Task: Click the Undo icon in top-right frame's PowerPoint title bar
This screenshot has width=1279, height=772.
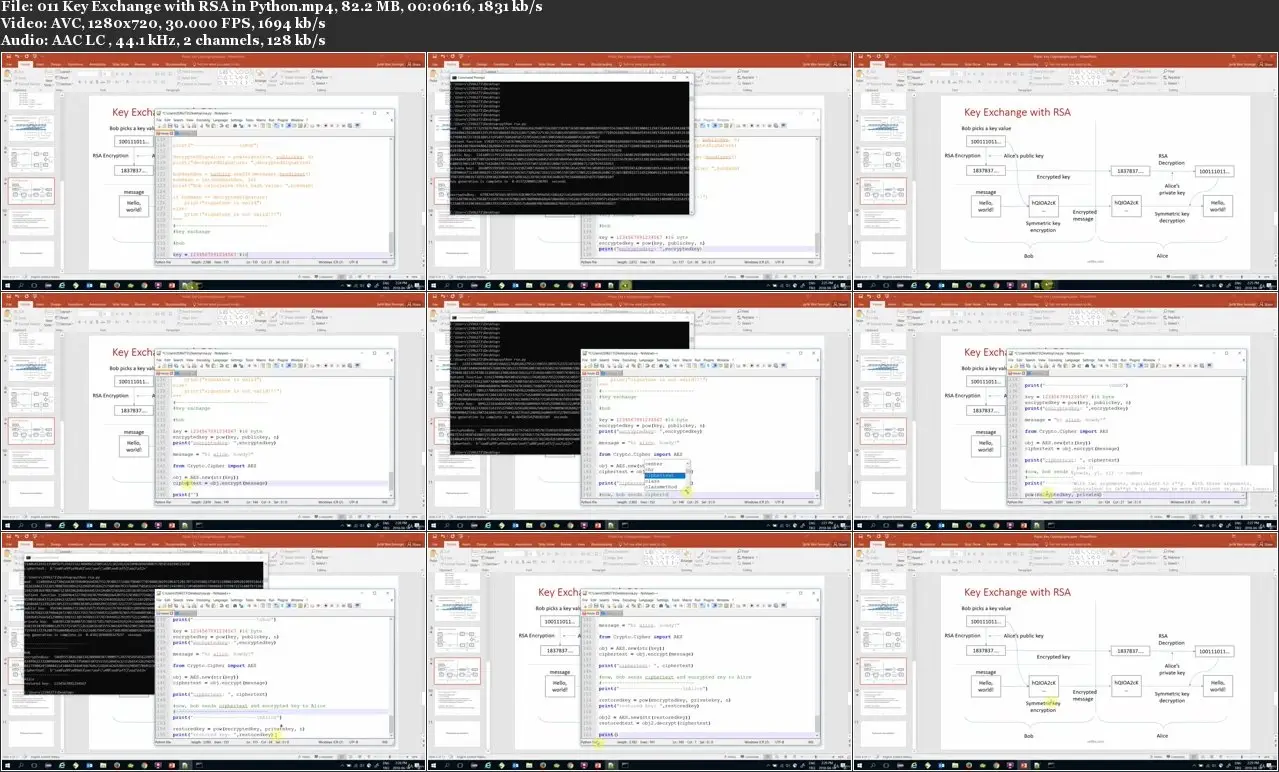Action: click(x=869, y=56)
